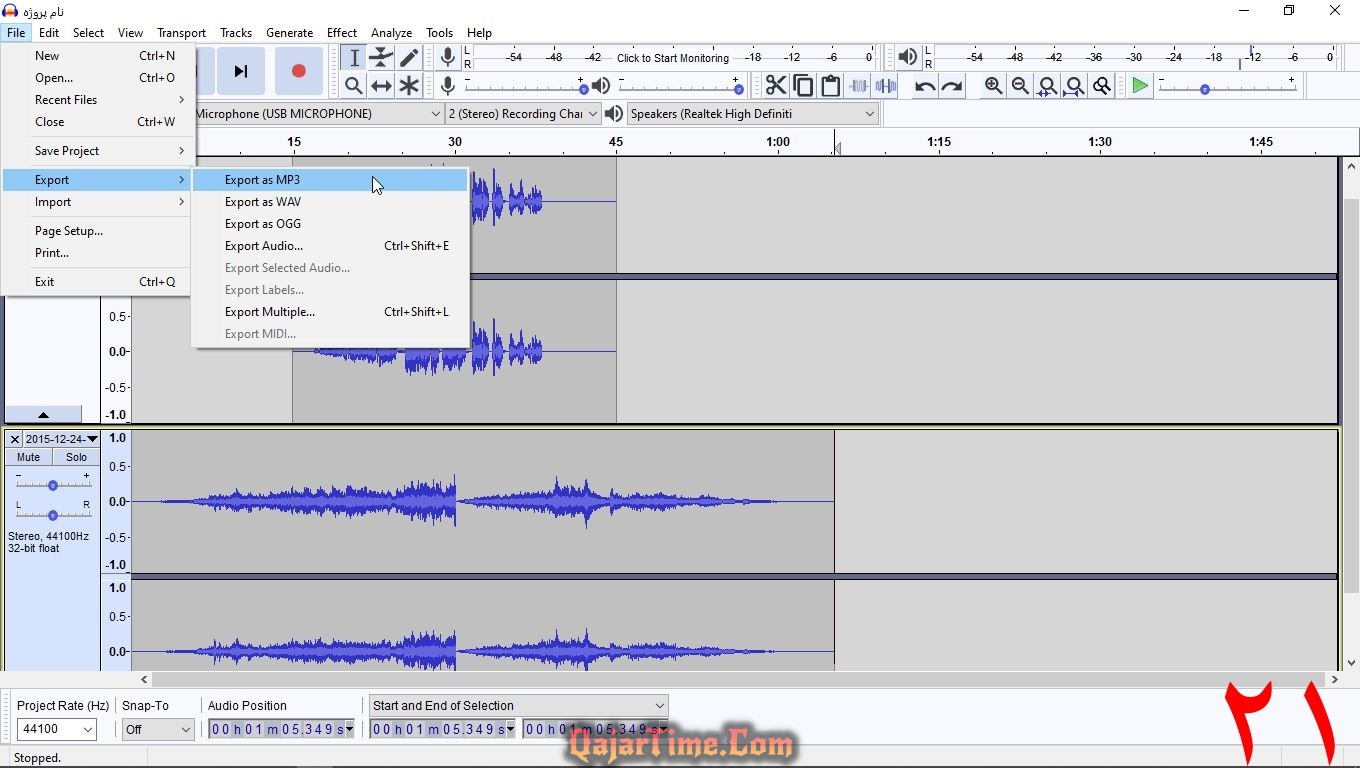Click the green Play-at-speed button
Screen dimensions: 1360x768
pyautogui.click(x=1139, y=86)
